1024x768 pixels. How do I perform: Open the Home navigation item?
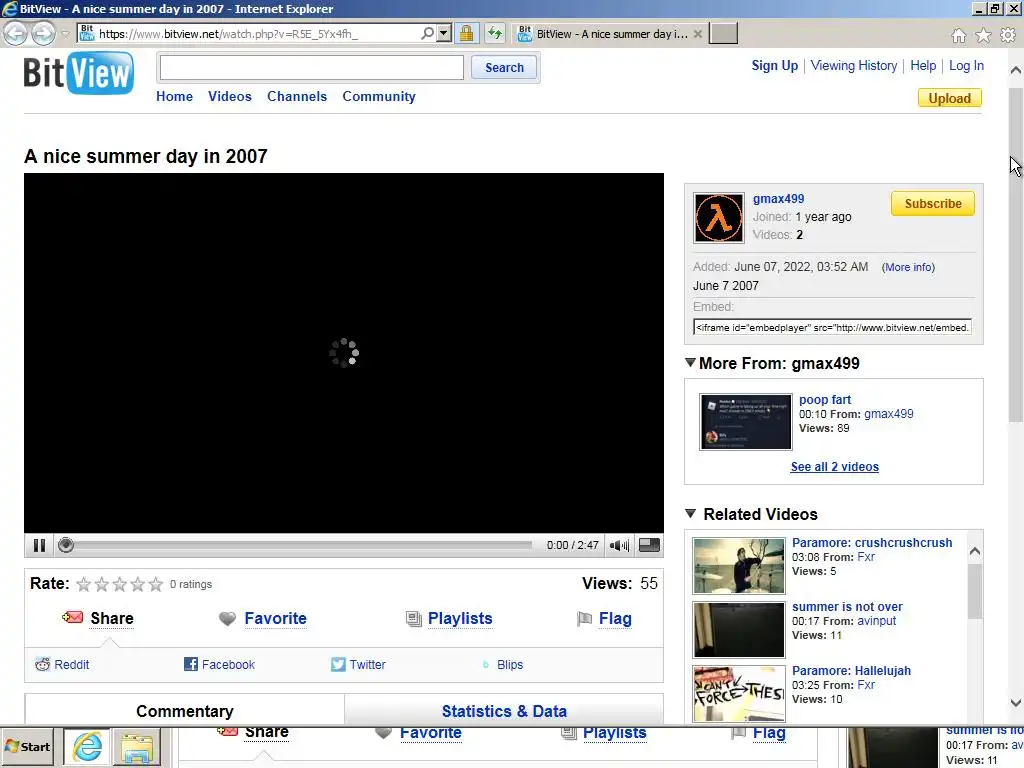pyautogui.click(x=174, y=96)
